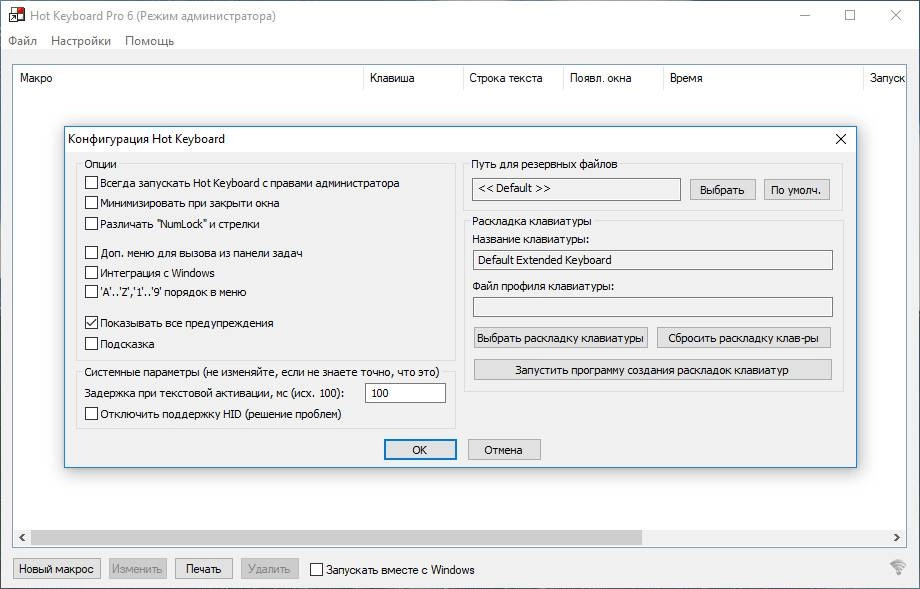This screenshot has width=920, height=589.
Task: Click Новый макрос button
Action: point(56,568)
